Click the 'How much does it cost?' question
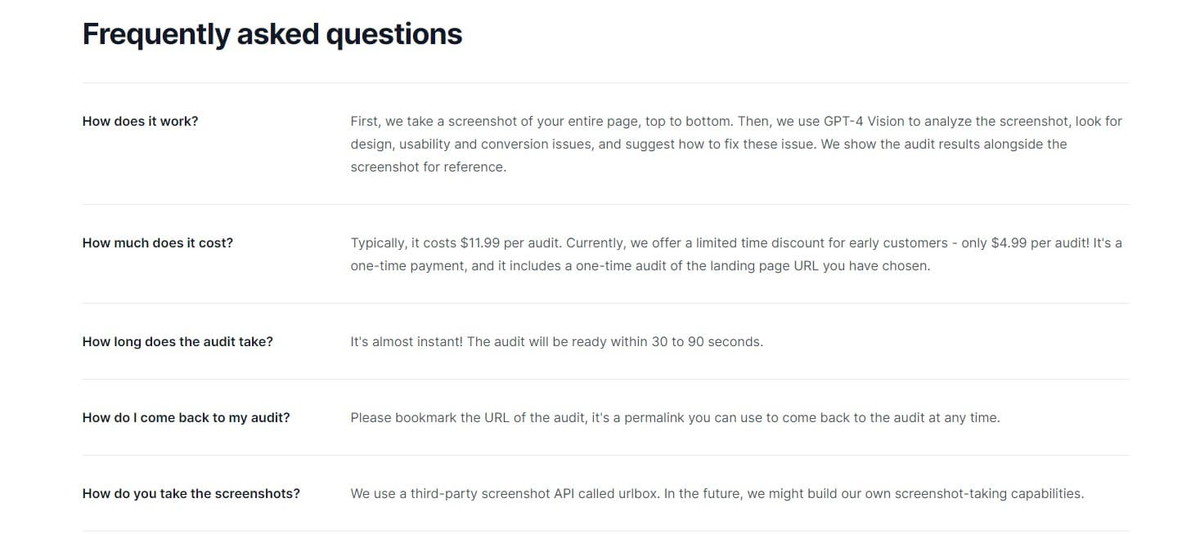Viewport: 1200px width, 534px height. click(x=157, y=243)
